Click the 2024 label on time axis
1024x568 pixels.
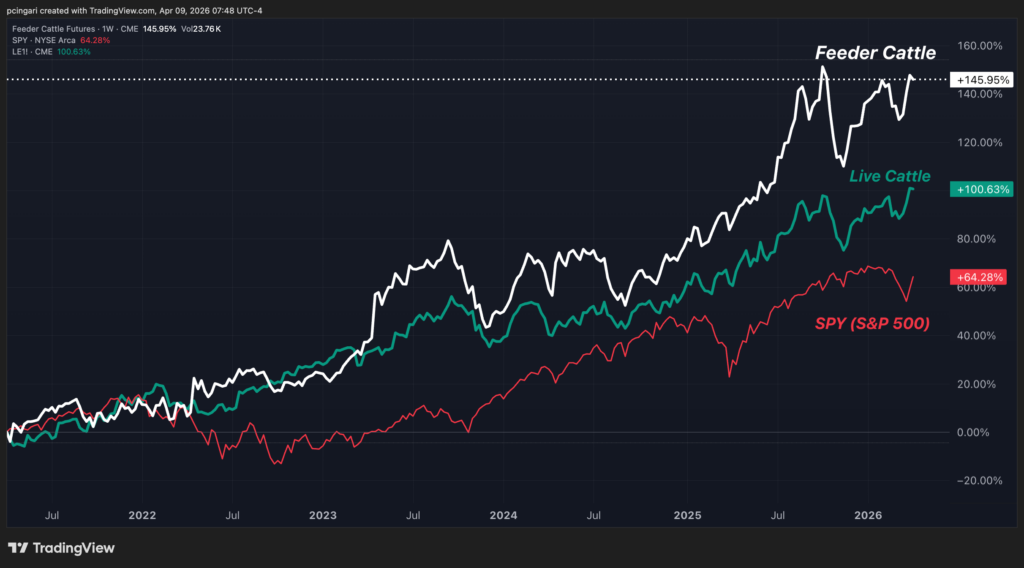(503, 515)
